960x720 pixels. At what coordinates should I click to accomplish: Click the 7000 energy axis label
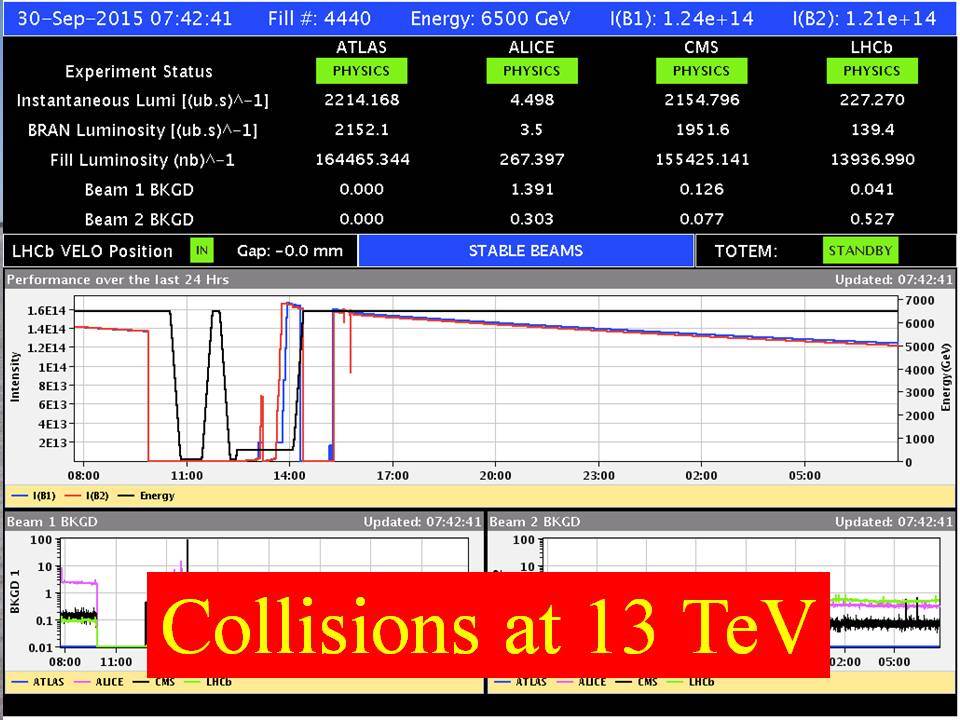(920, 301)
